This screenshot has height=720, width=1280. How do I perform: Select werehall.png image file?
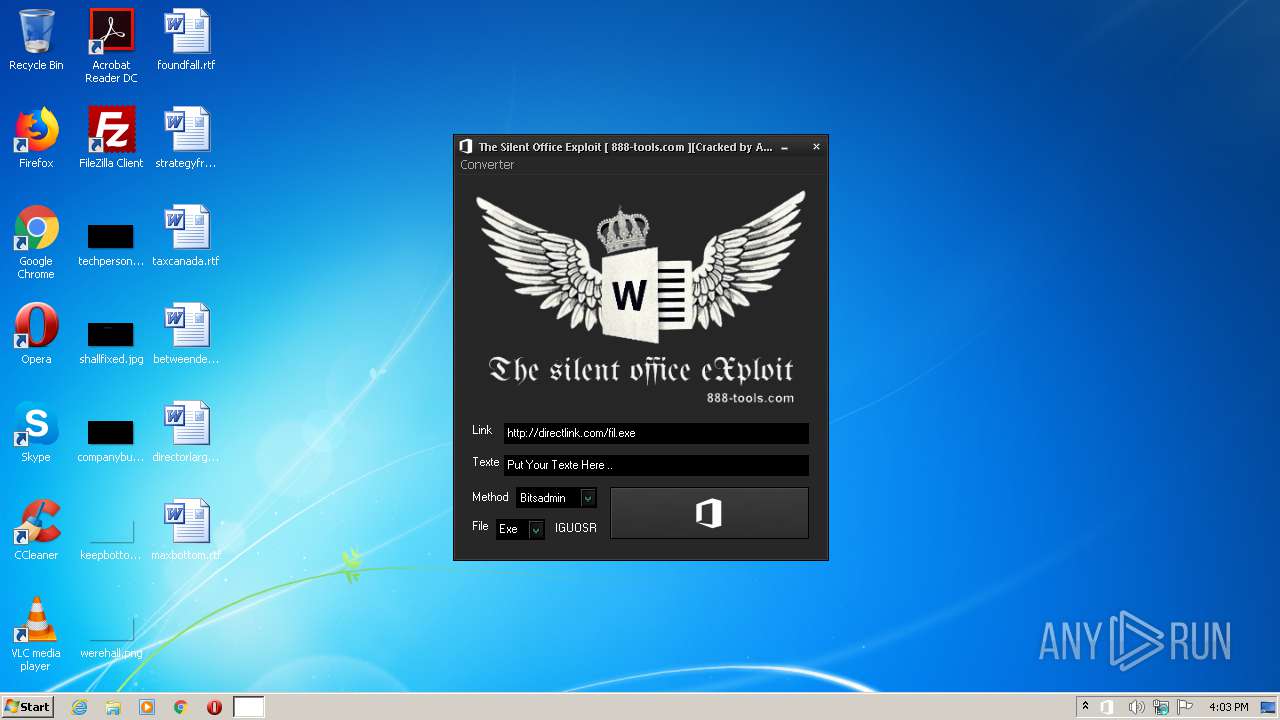111,636
